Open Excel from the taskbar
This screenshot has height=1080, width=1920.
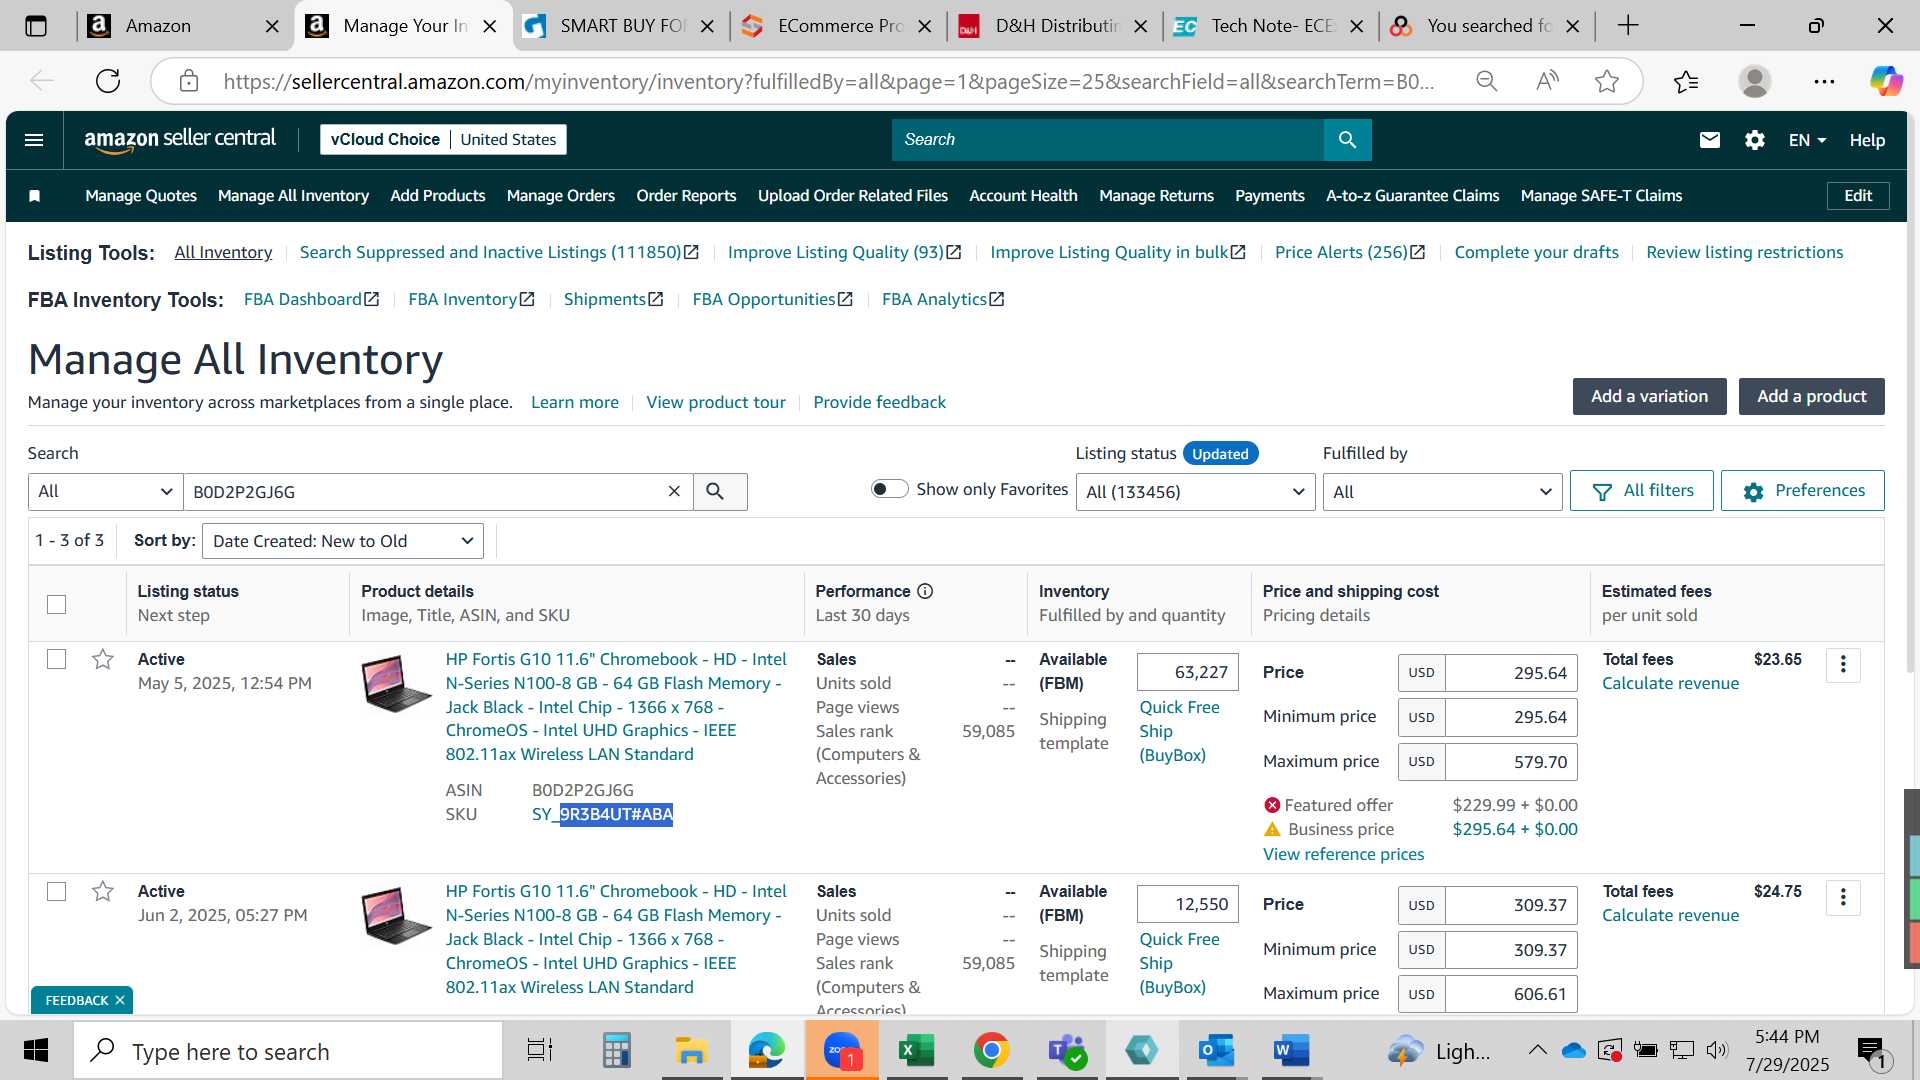click(916, 1051)
